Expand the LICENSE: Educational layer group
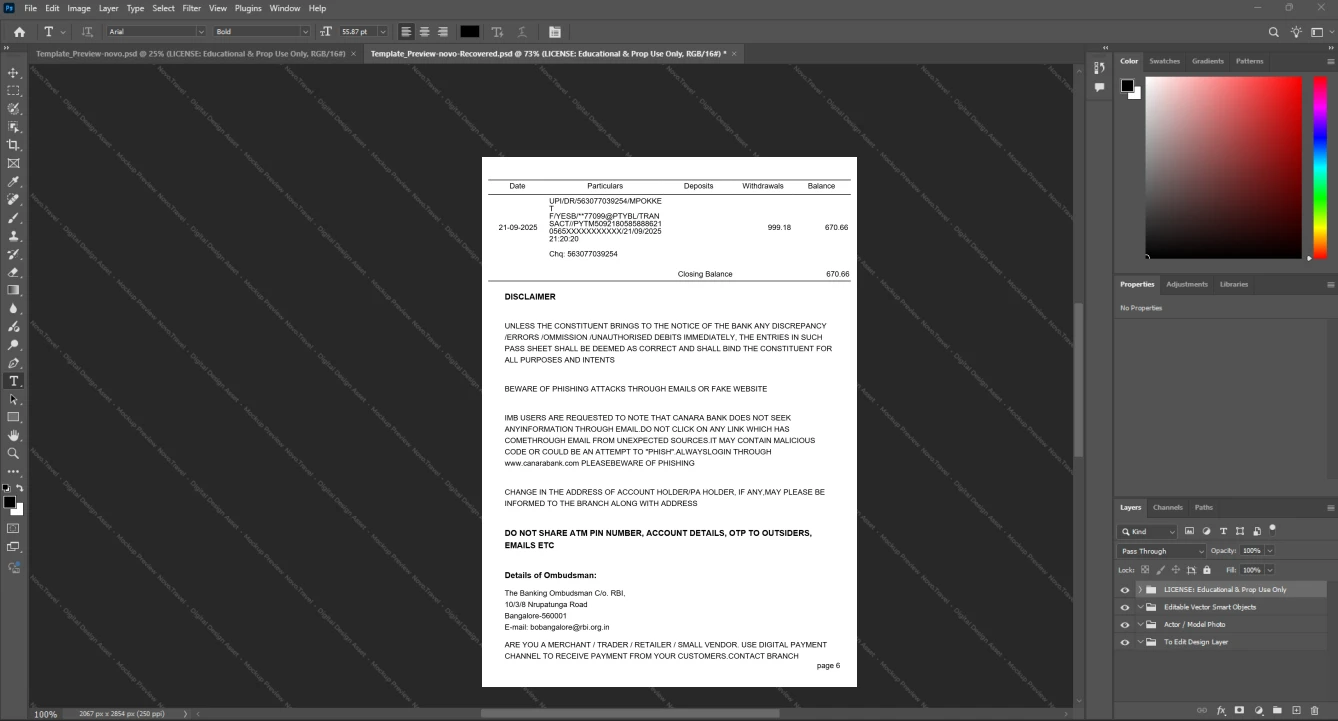Image resolution: width=1338 pixels, height=721 pixels. coord(1139,590)
